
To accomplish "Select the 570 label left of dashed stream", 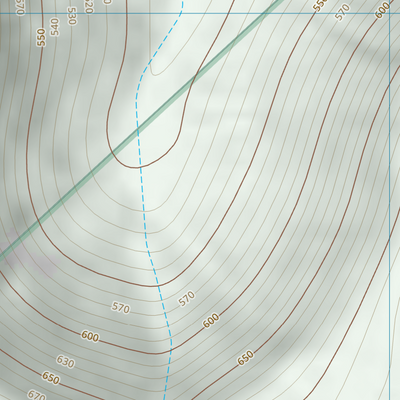I will (120, 308).
